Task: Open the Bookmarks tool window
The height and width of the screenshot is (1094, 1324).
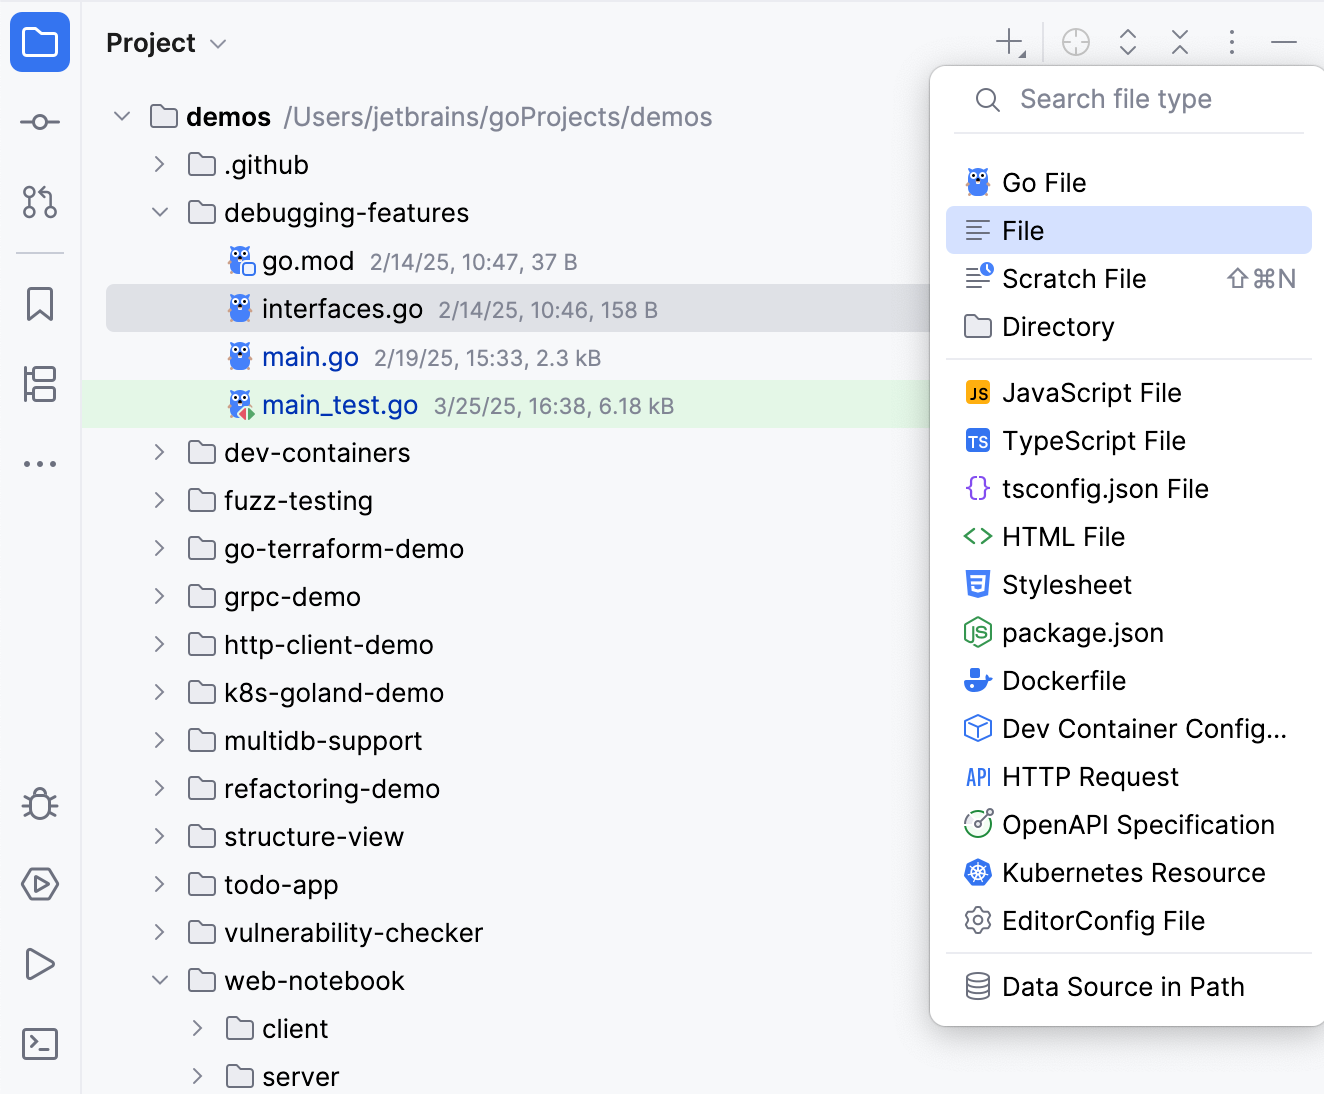Action: click(x=40, y=305)
